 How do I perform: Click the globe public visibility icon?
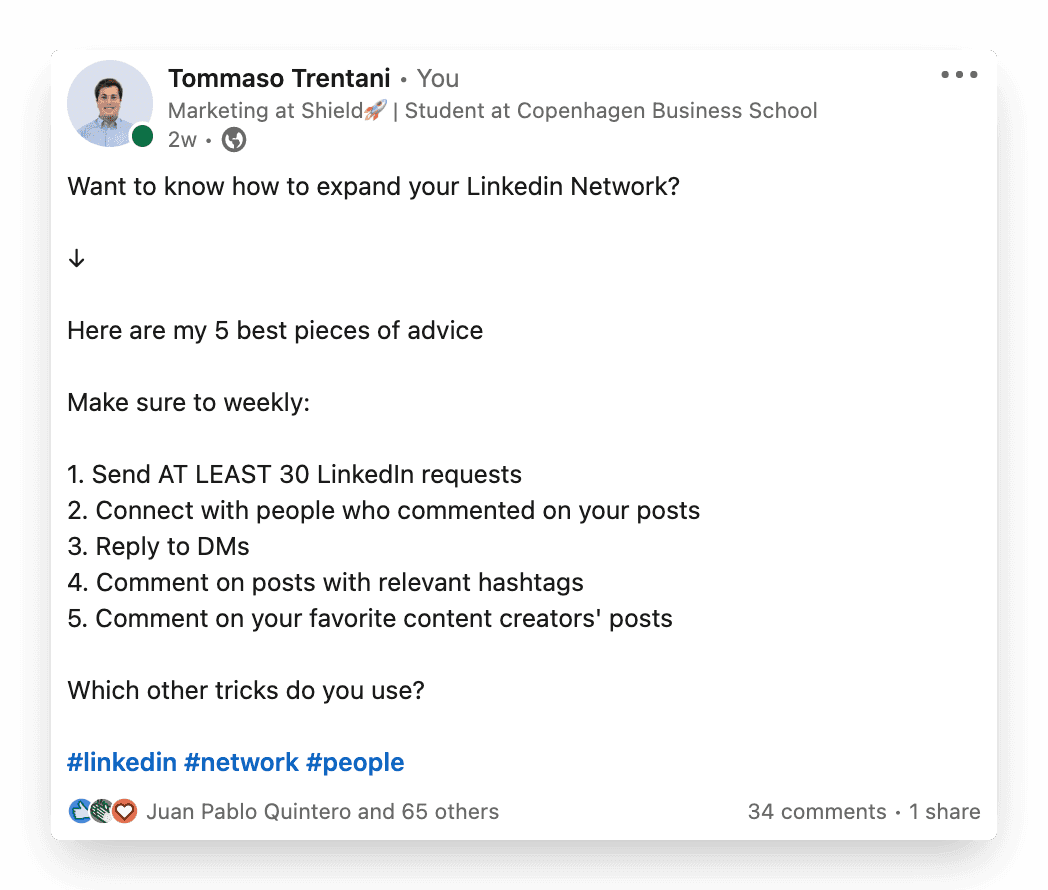pos(234,140)
